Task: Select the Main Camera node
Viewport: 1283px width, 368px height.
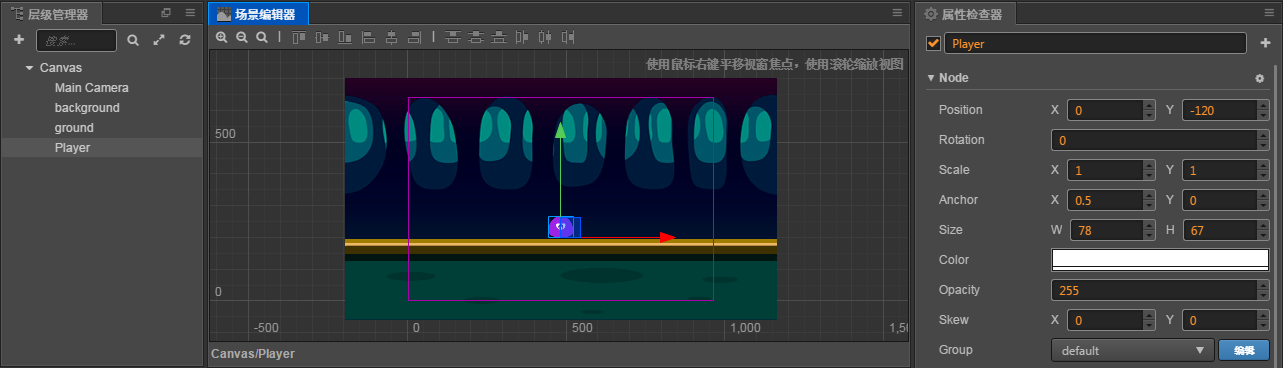Action: coord(92,88)
